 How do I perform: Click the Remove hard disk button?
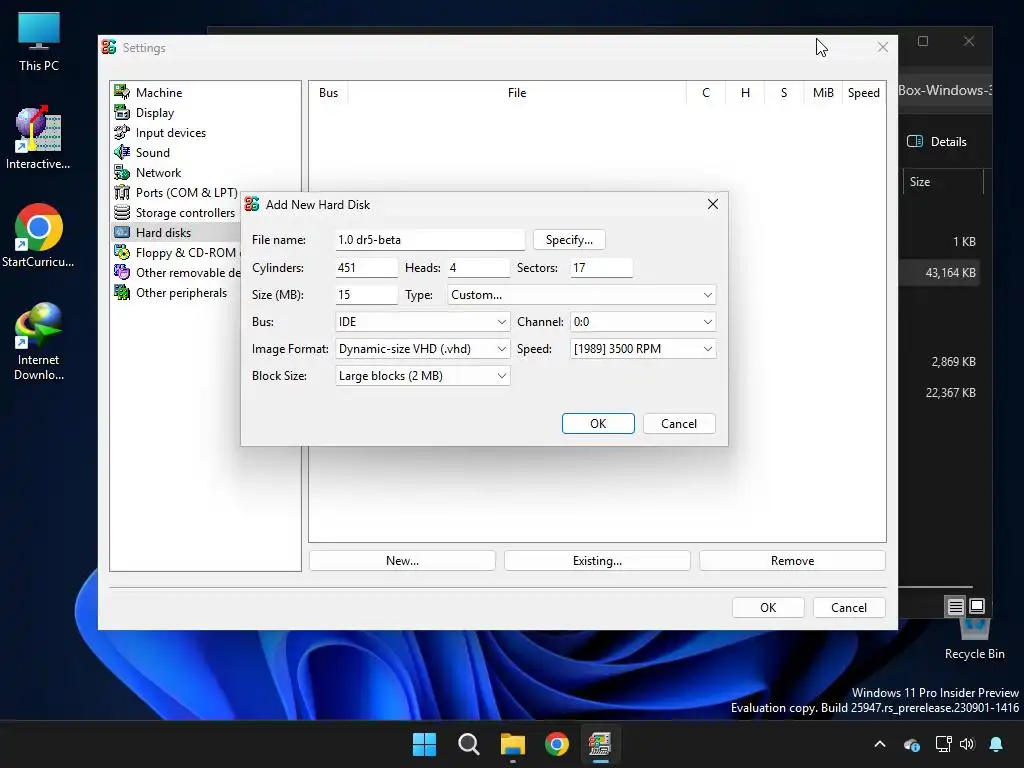(792, 561)
